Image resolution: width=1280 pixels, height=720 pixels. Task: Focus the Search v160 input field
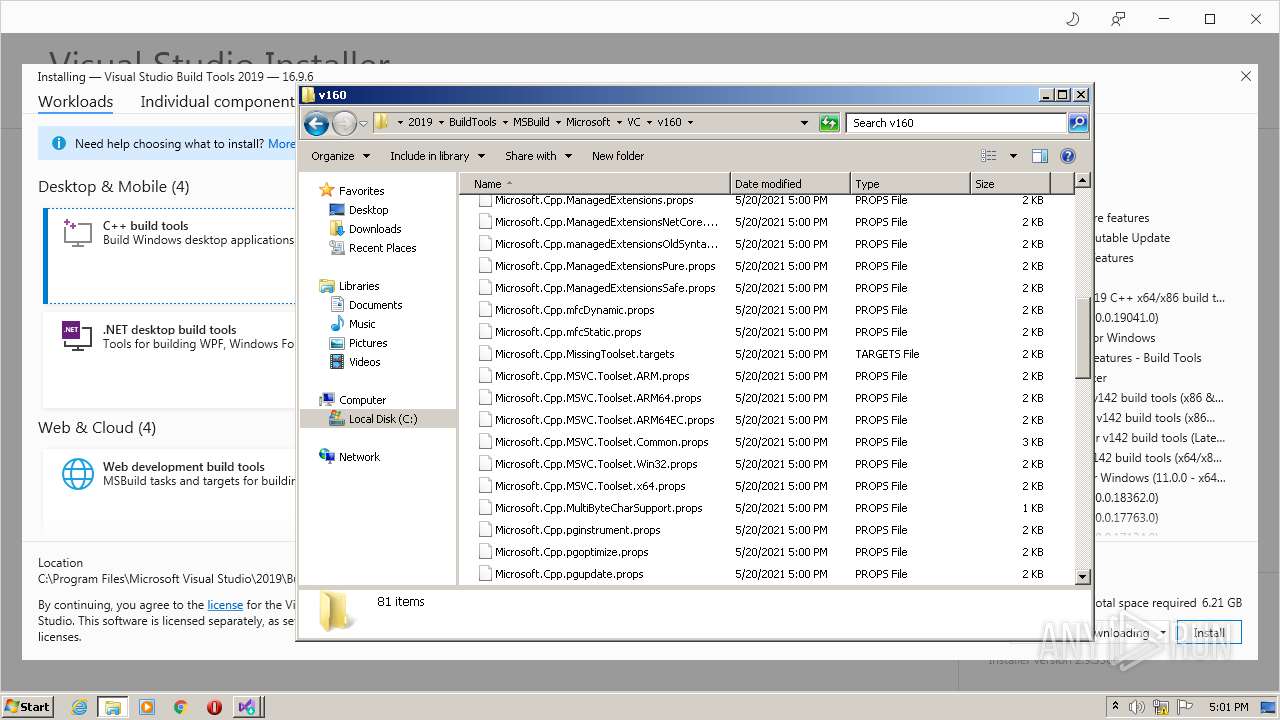point(957,123)
